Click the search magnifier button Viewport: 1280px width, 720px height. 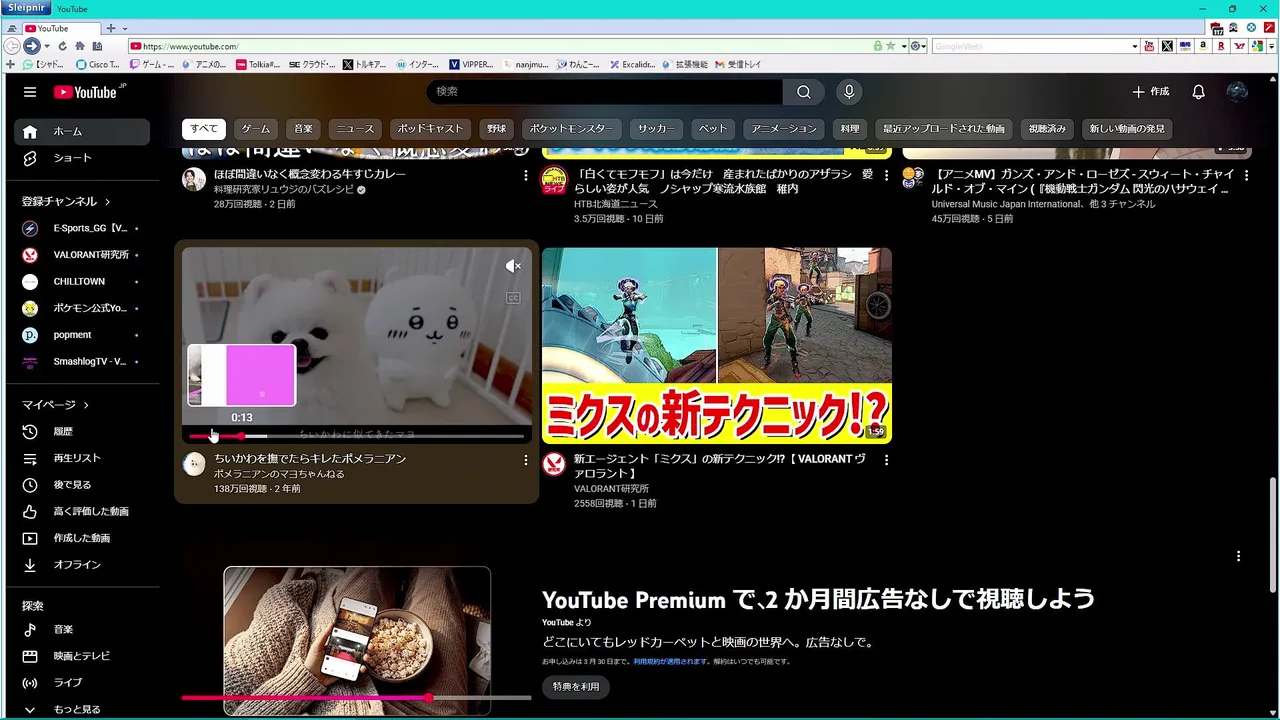pos(804,92)
